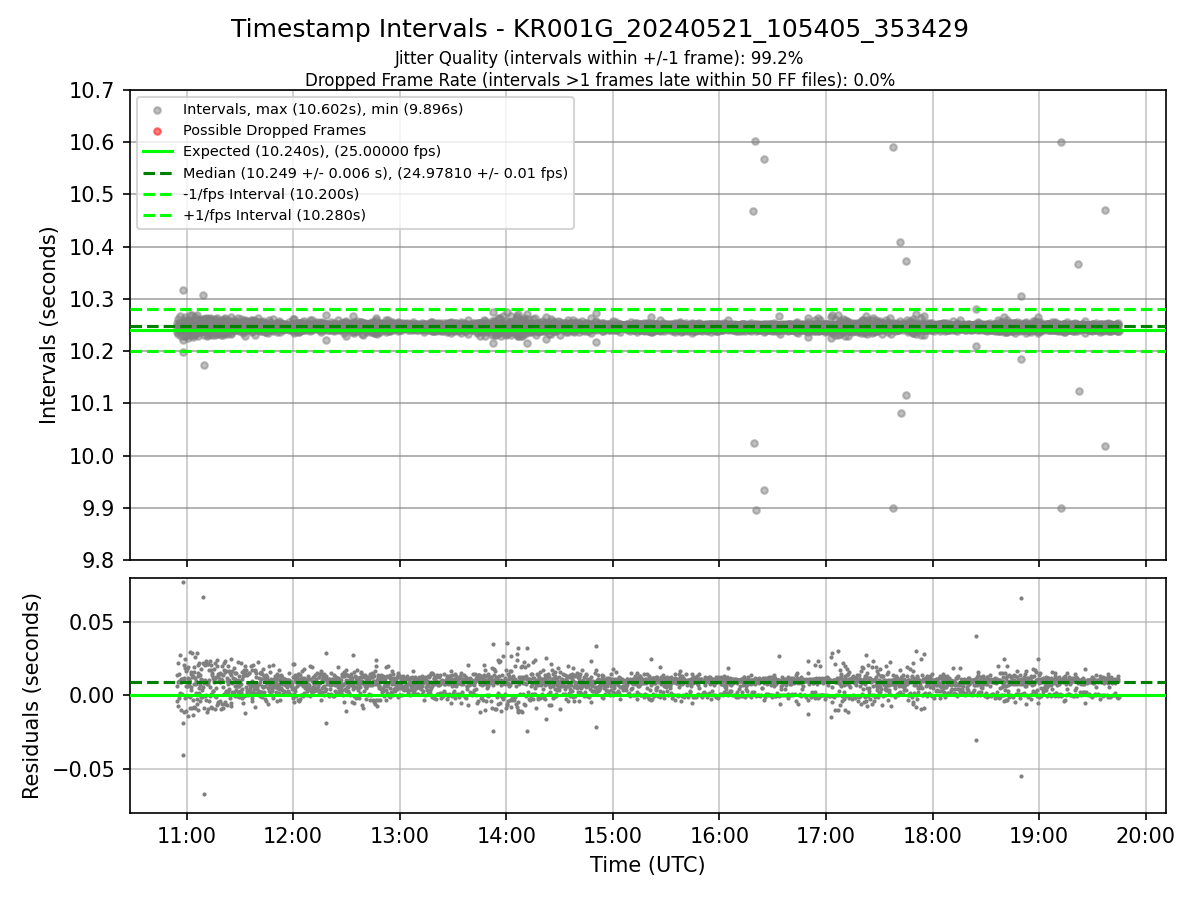Viewport: 1200px width, 900px height.
Task: Click the dark green dashed line sample for Median
Action: tap(157, 173)
